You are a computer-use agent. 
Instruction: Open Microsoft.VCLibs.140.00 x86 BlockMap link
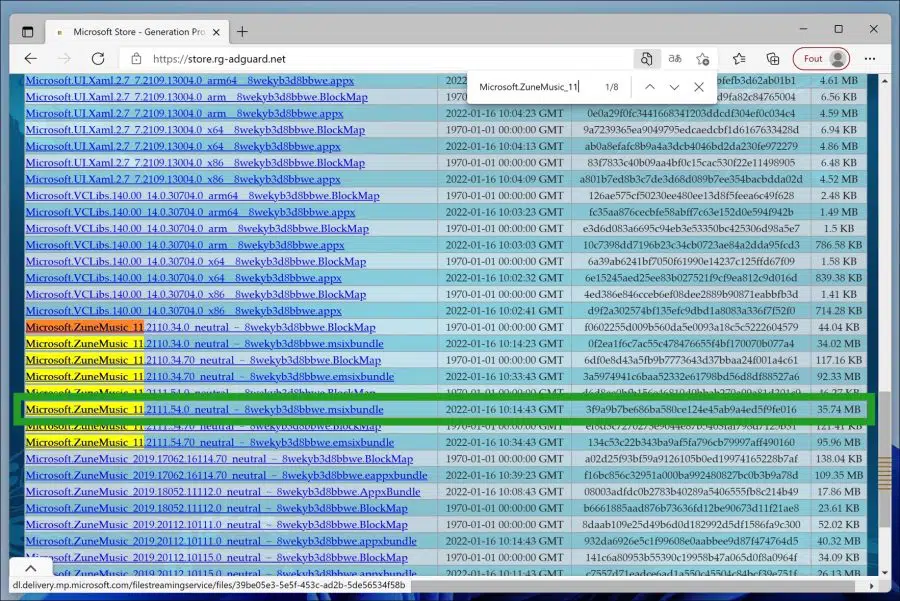tap(196, 294)
